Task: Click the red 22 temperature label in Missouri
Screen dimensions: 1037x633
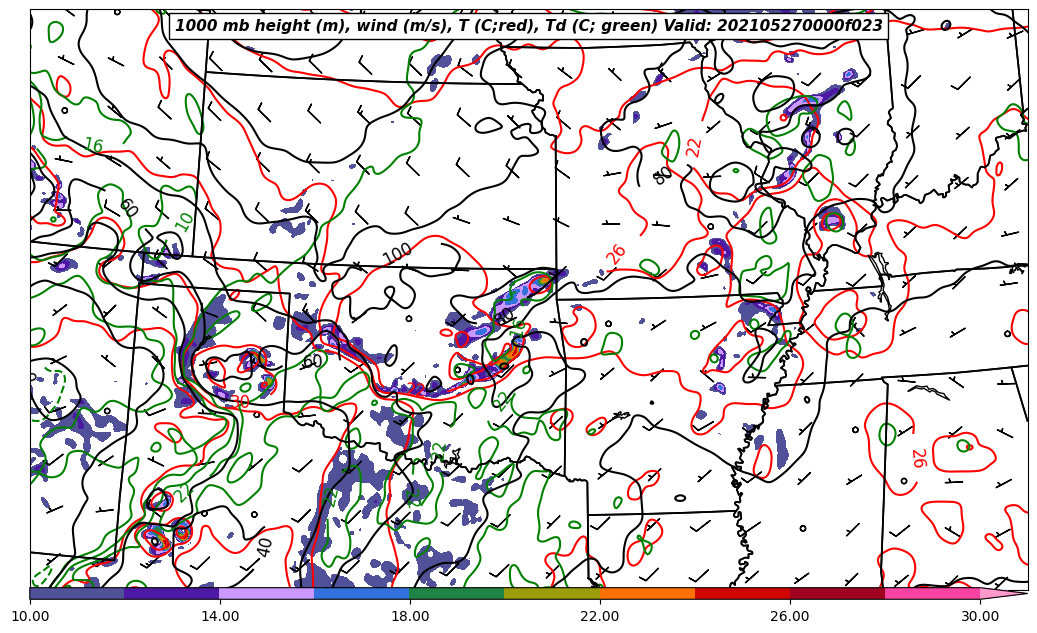Action: (x=693, y=147)
